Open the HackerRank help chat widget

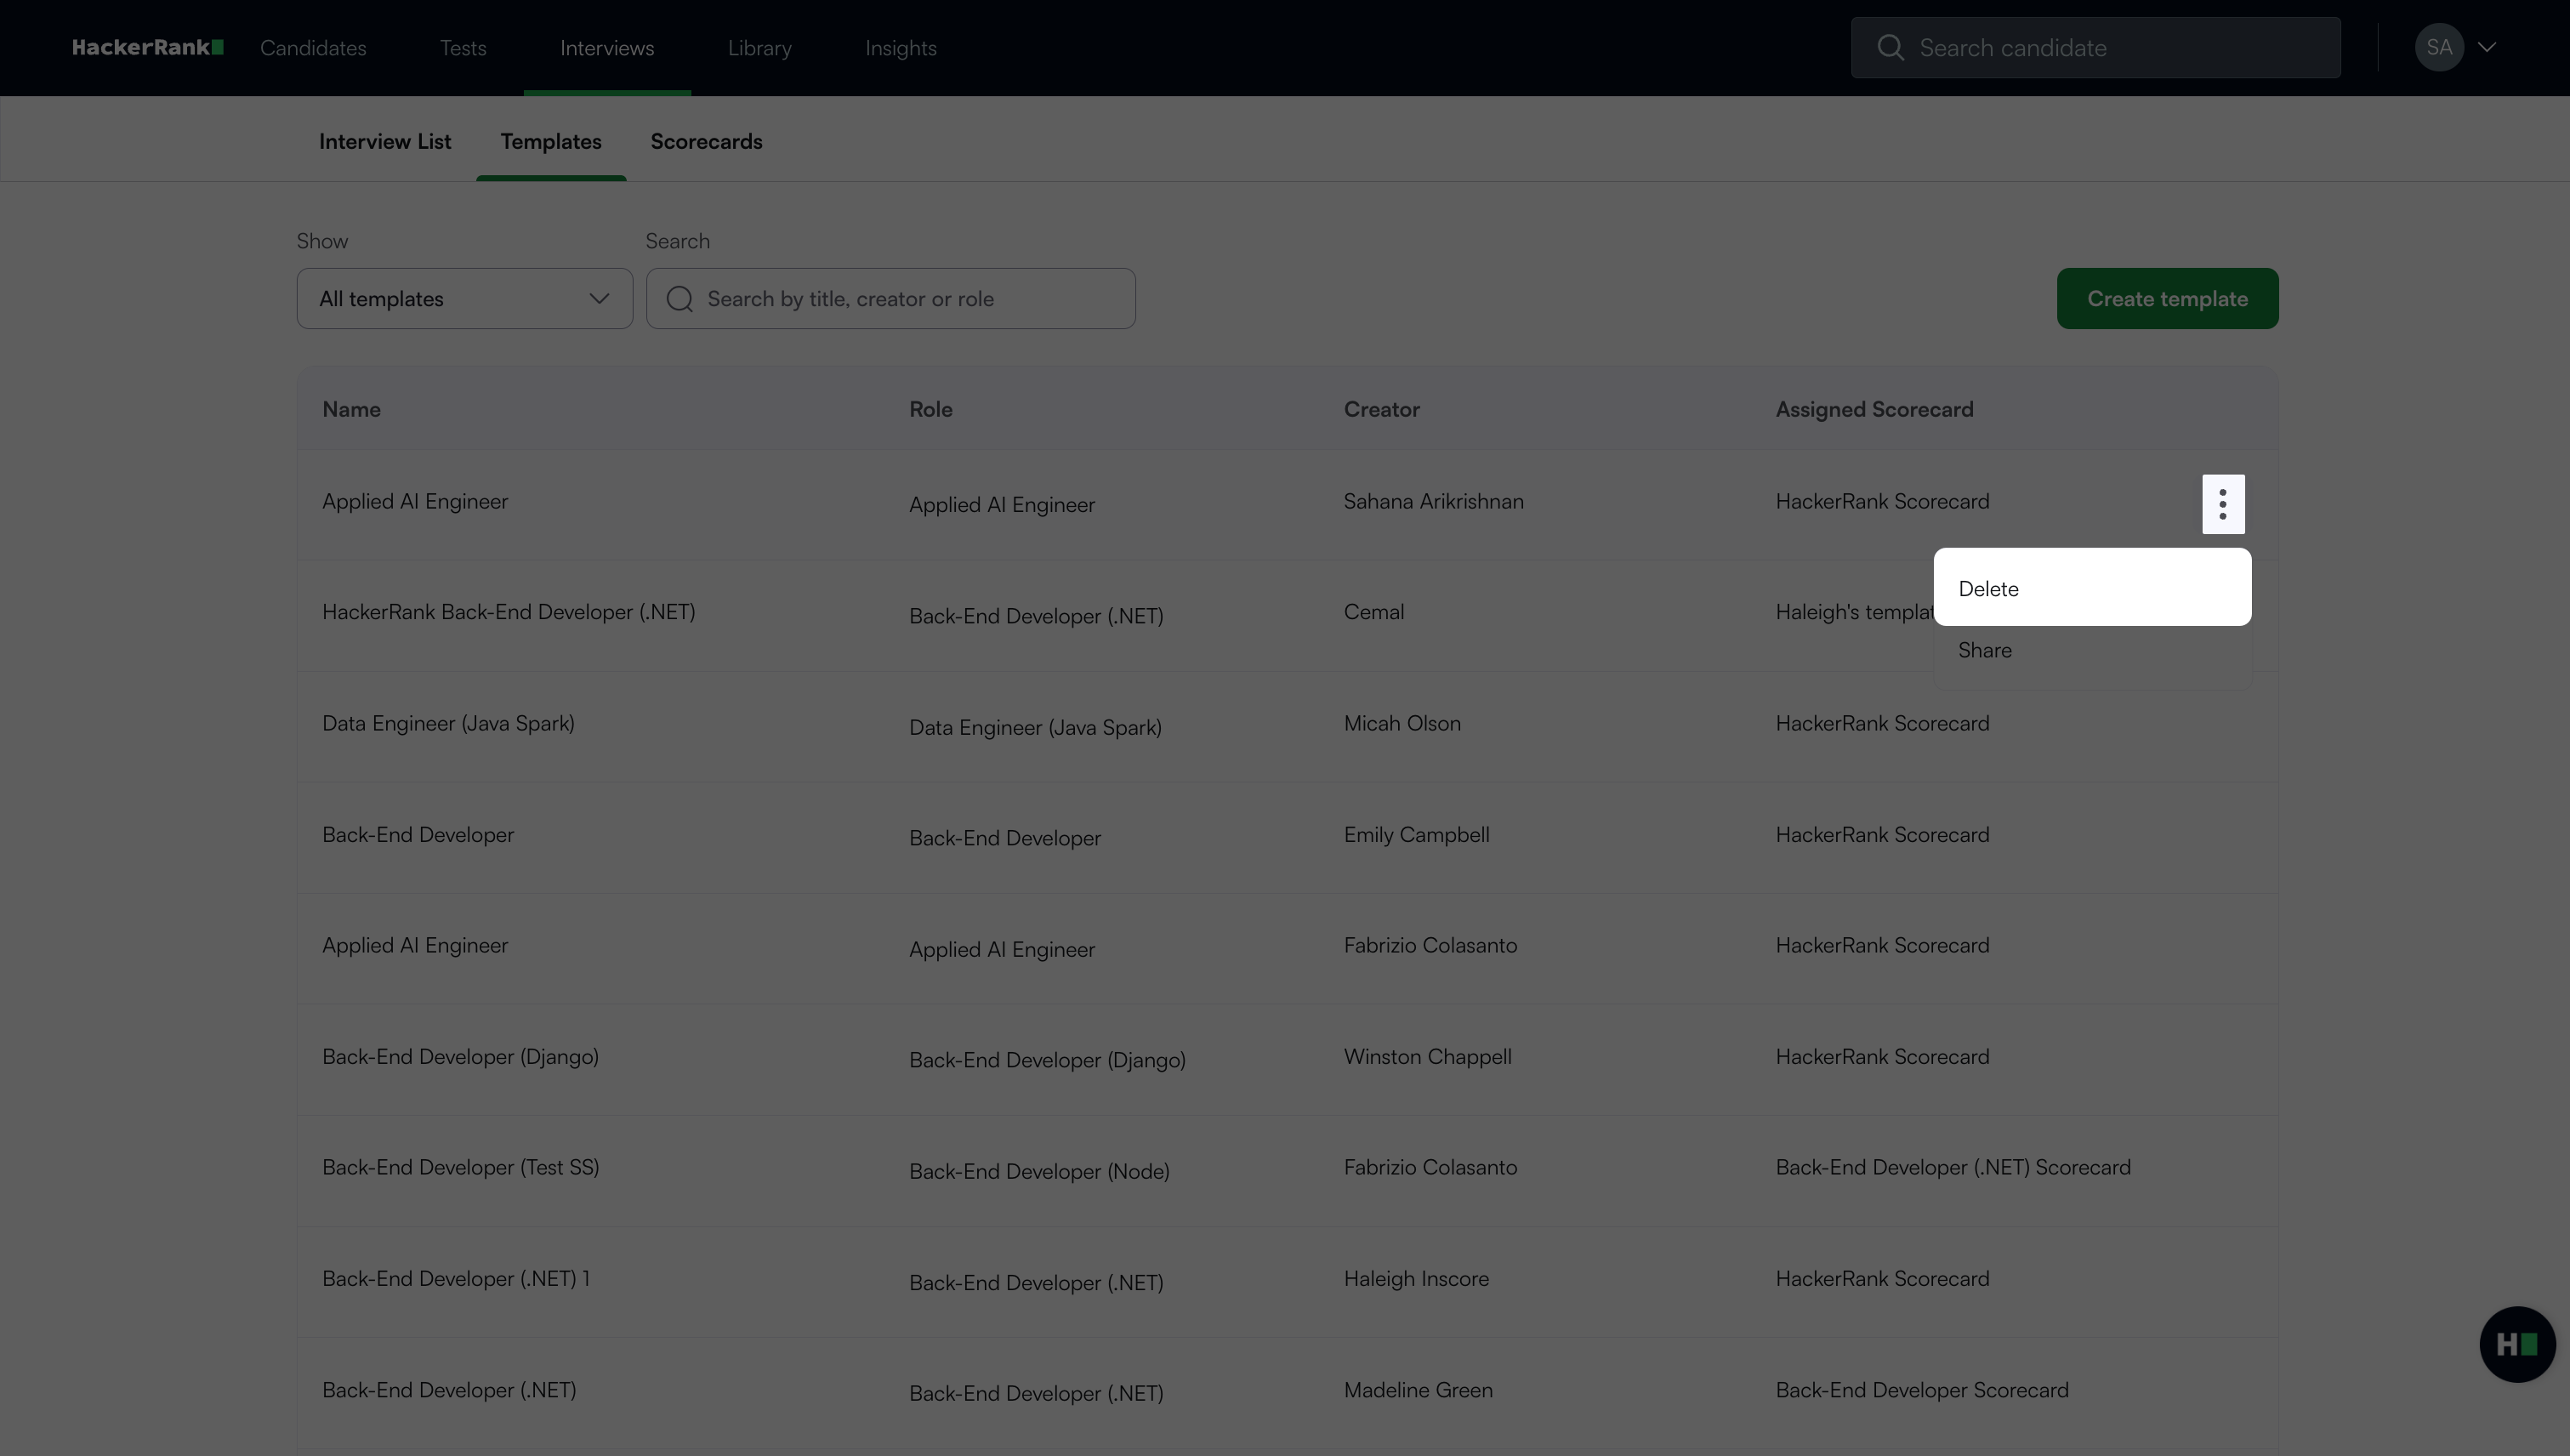pyautogui.click(x=2516, y=1344)
